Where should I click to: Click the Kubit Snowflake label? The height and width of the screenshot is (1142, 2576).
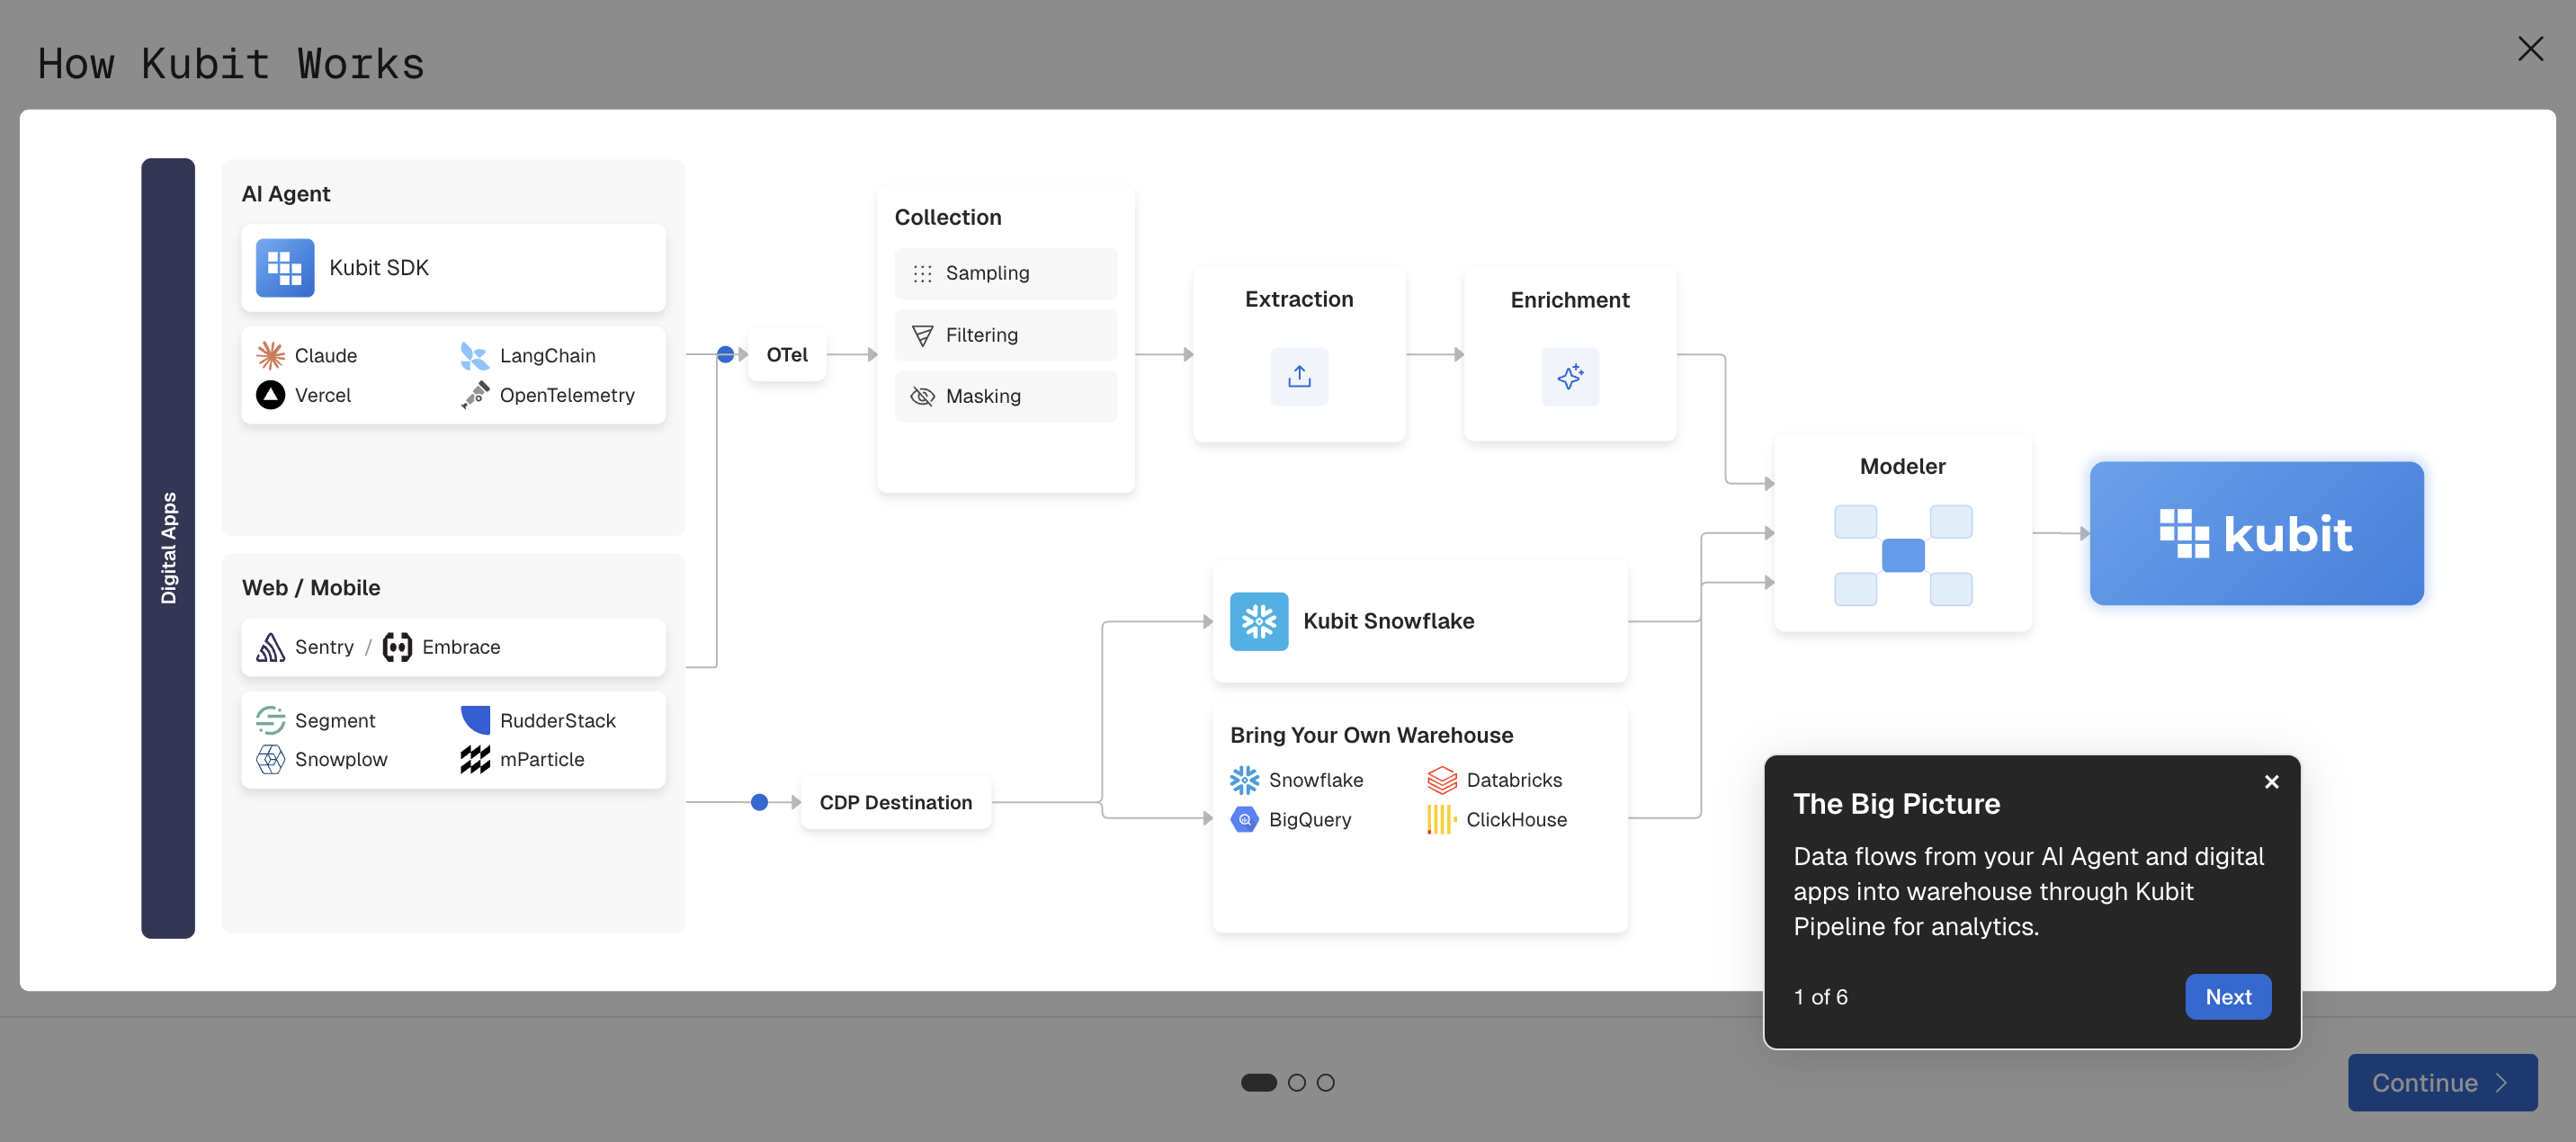coord(1388,621)
